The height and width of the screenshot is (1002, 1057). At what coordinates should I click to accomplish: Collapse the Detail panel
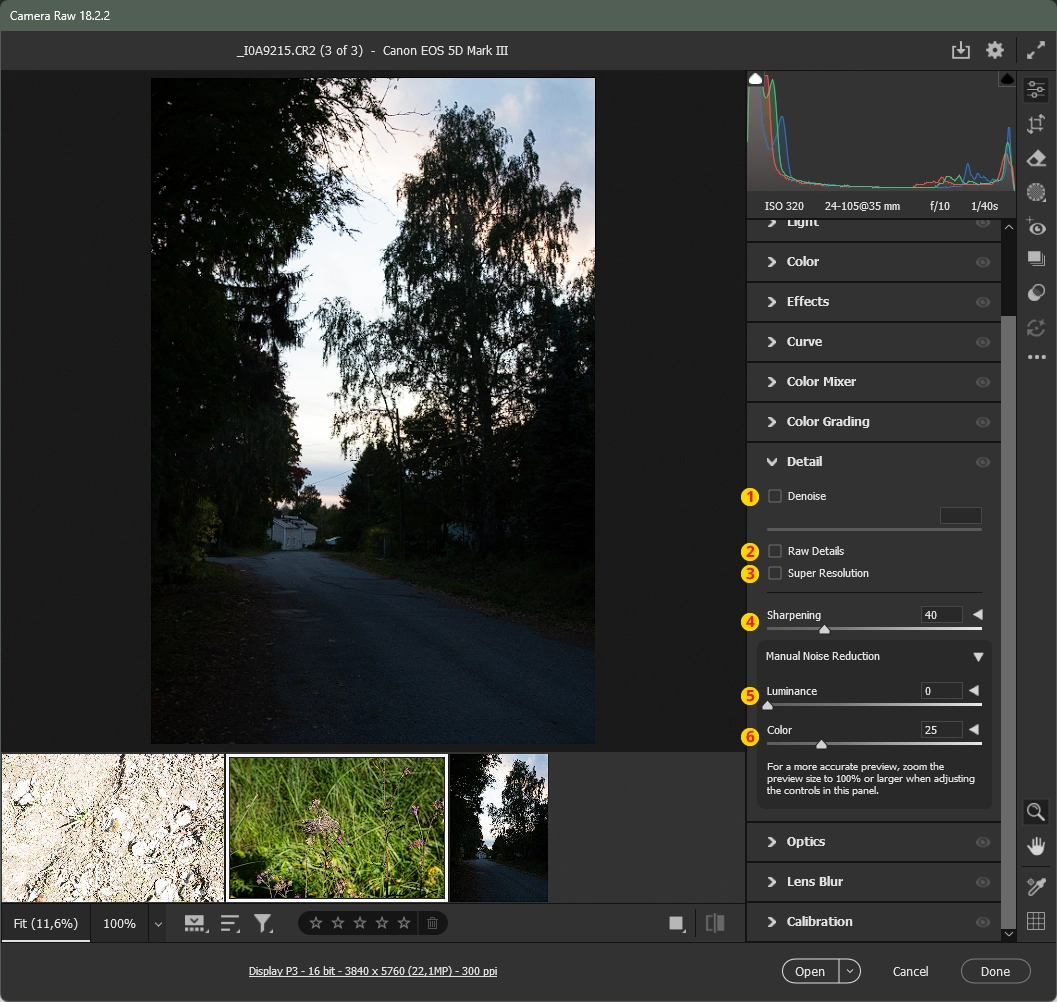pyautogui.click(x=804, y=462)
